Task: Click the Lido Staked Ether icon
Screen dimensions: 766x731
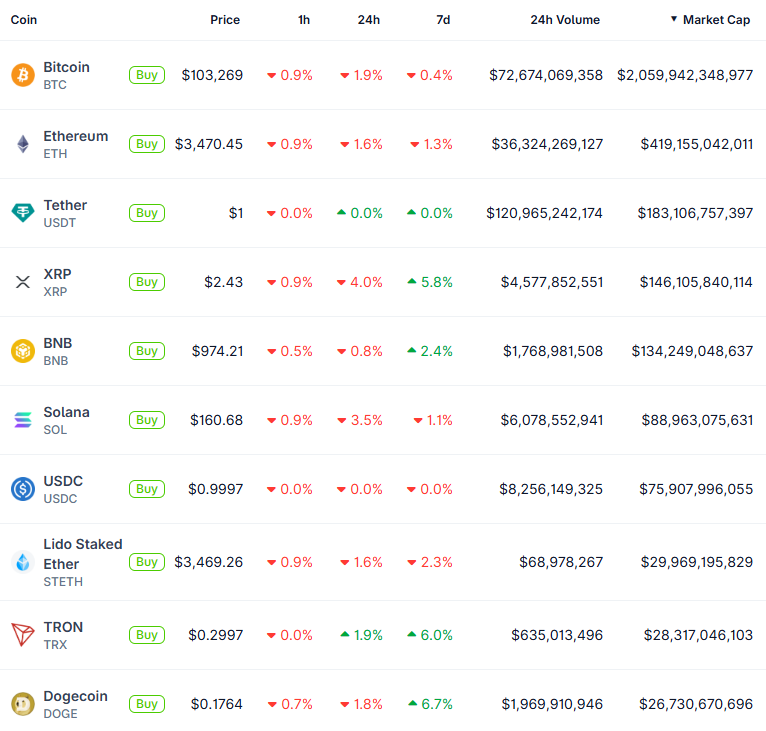Action: (x=22, y=562)
